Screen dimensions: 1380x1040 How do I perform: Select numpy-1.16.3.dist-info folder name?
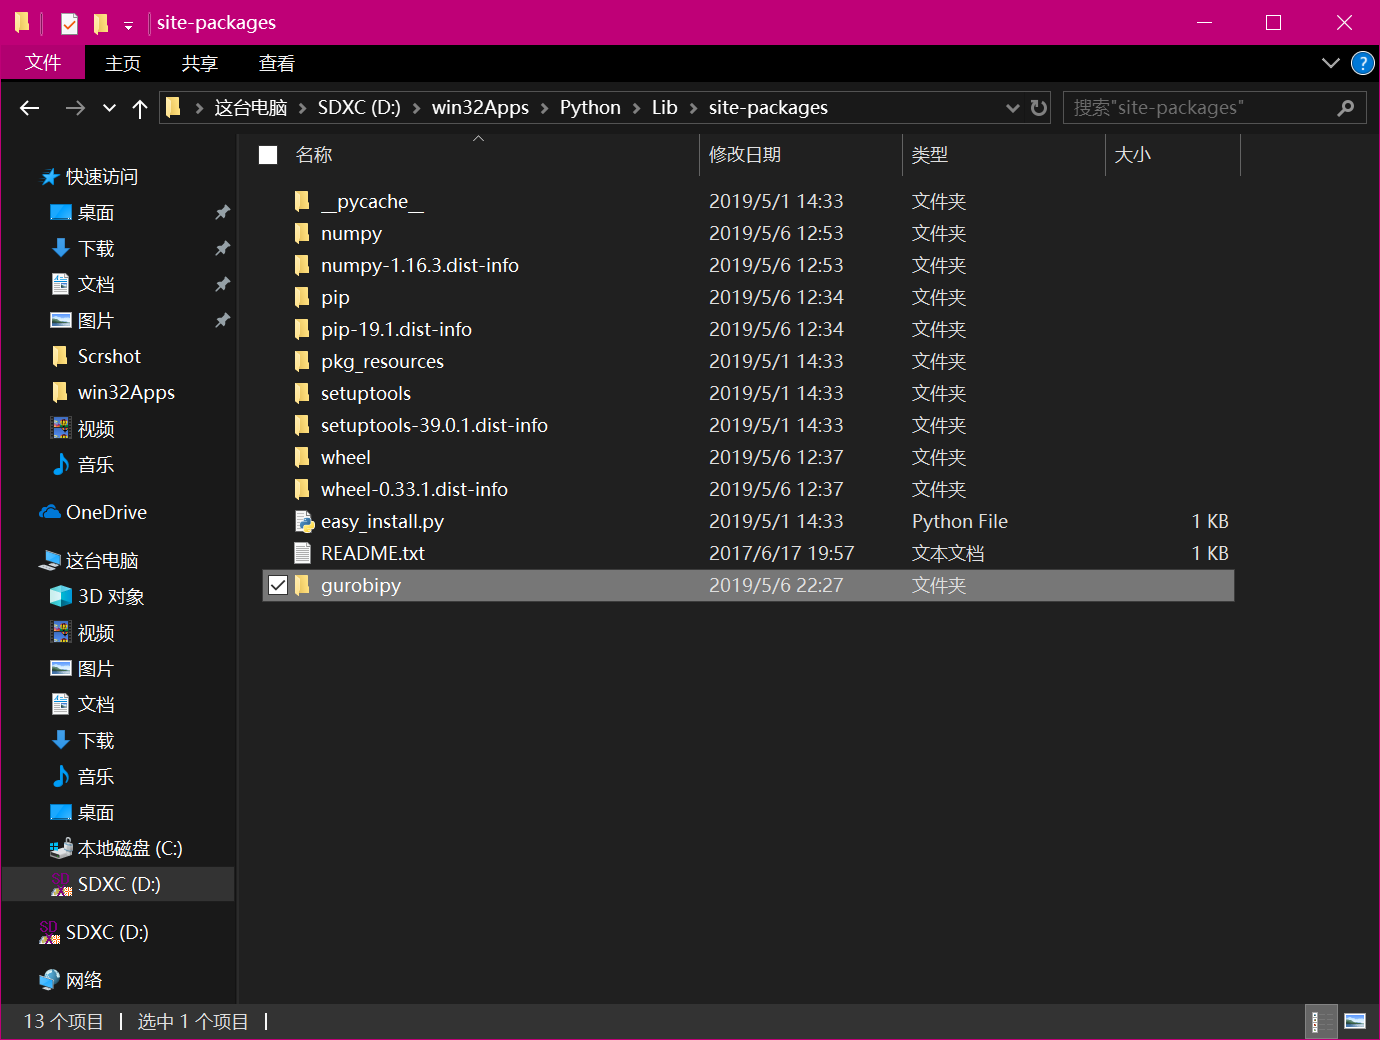(420, 265)
